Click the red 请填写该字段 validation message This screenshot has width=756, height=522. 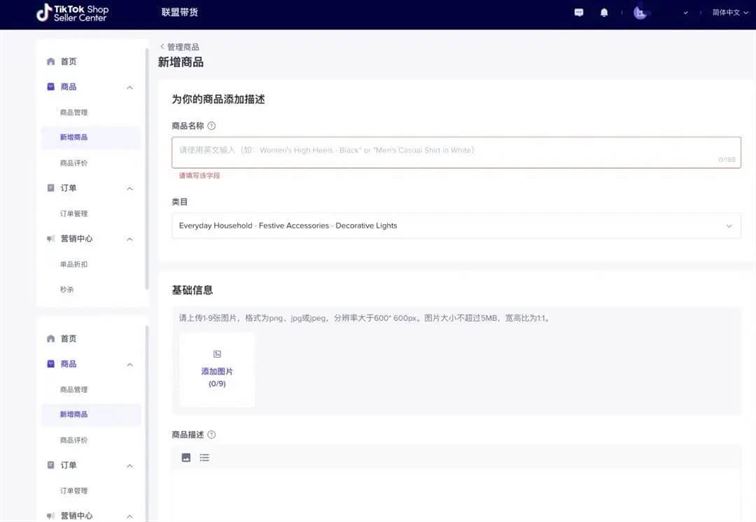200,175
